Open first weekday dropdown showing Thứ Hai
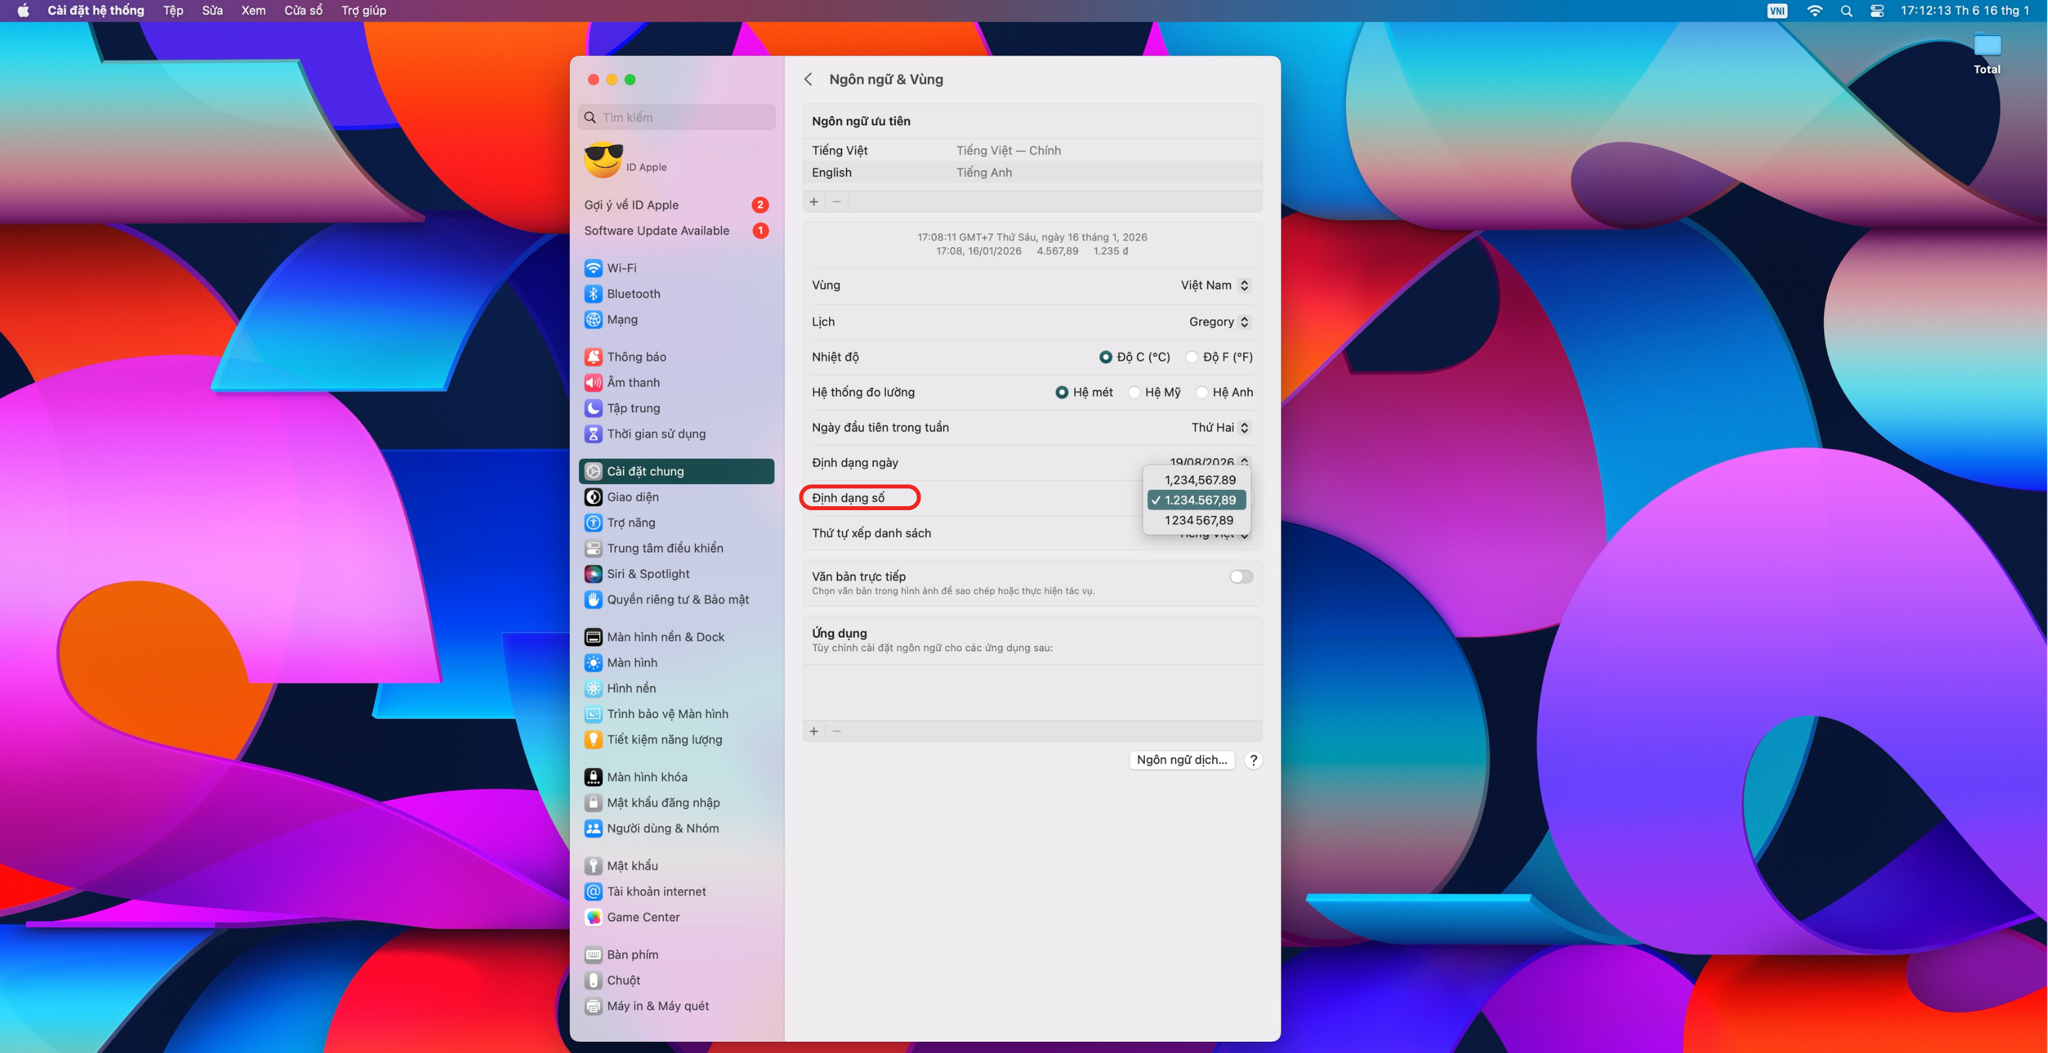 [x=1219, y=428]
